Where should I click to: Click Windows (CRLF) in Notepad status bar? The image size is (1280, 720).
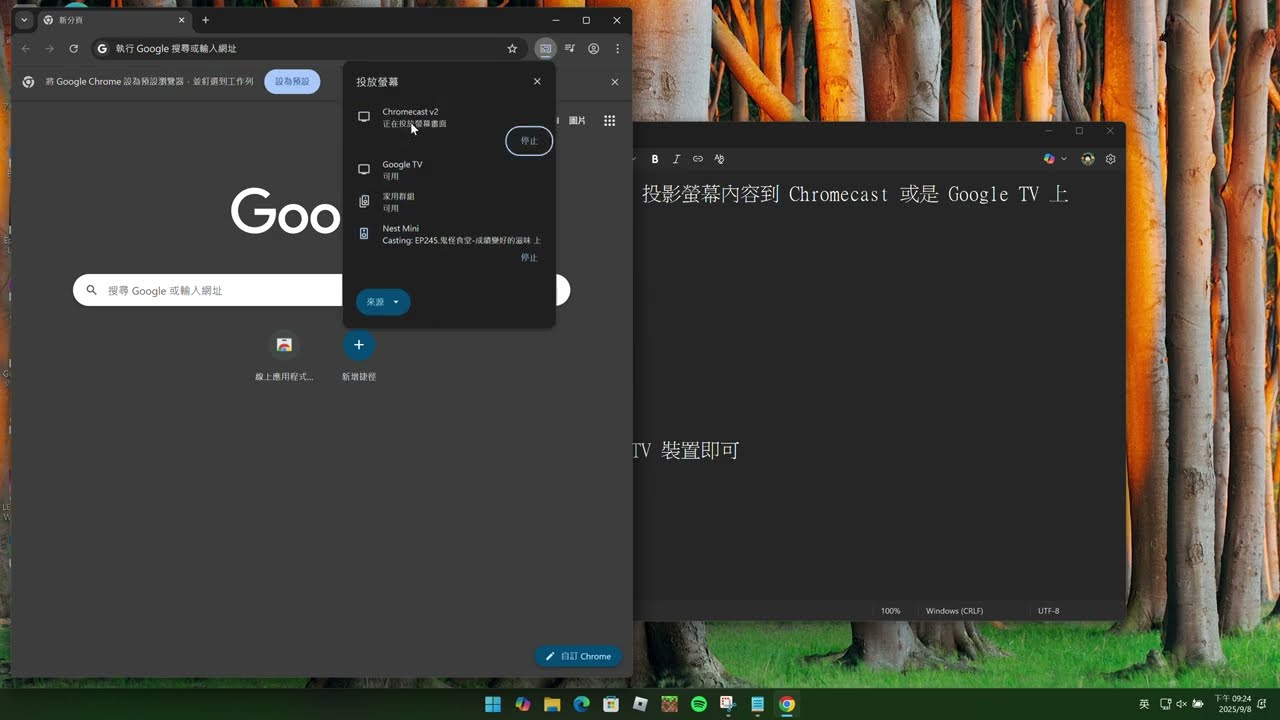click(x=954, y=611)
